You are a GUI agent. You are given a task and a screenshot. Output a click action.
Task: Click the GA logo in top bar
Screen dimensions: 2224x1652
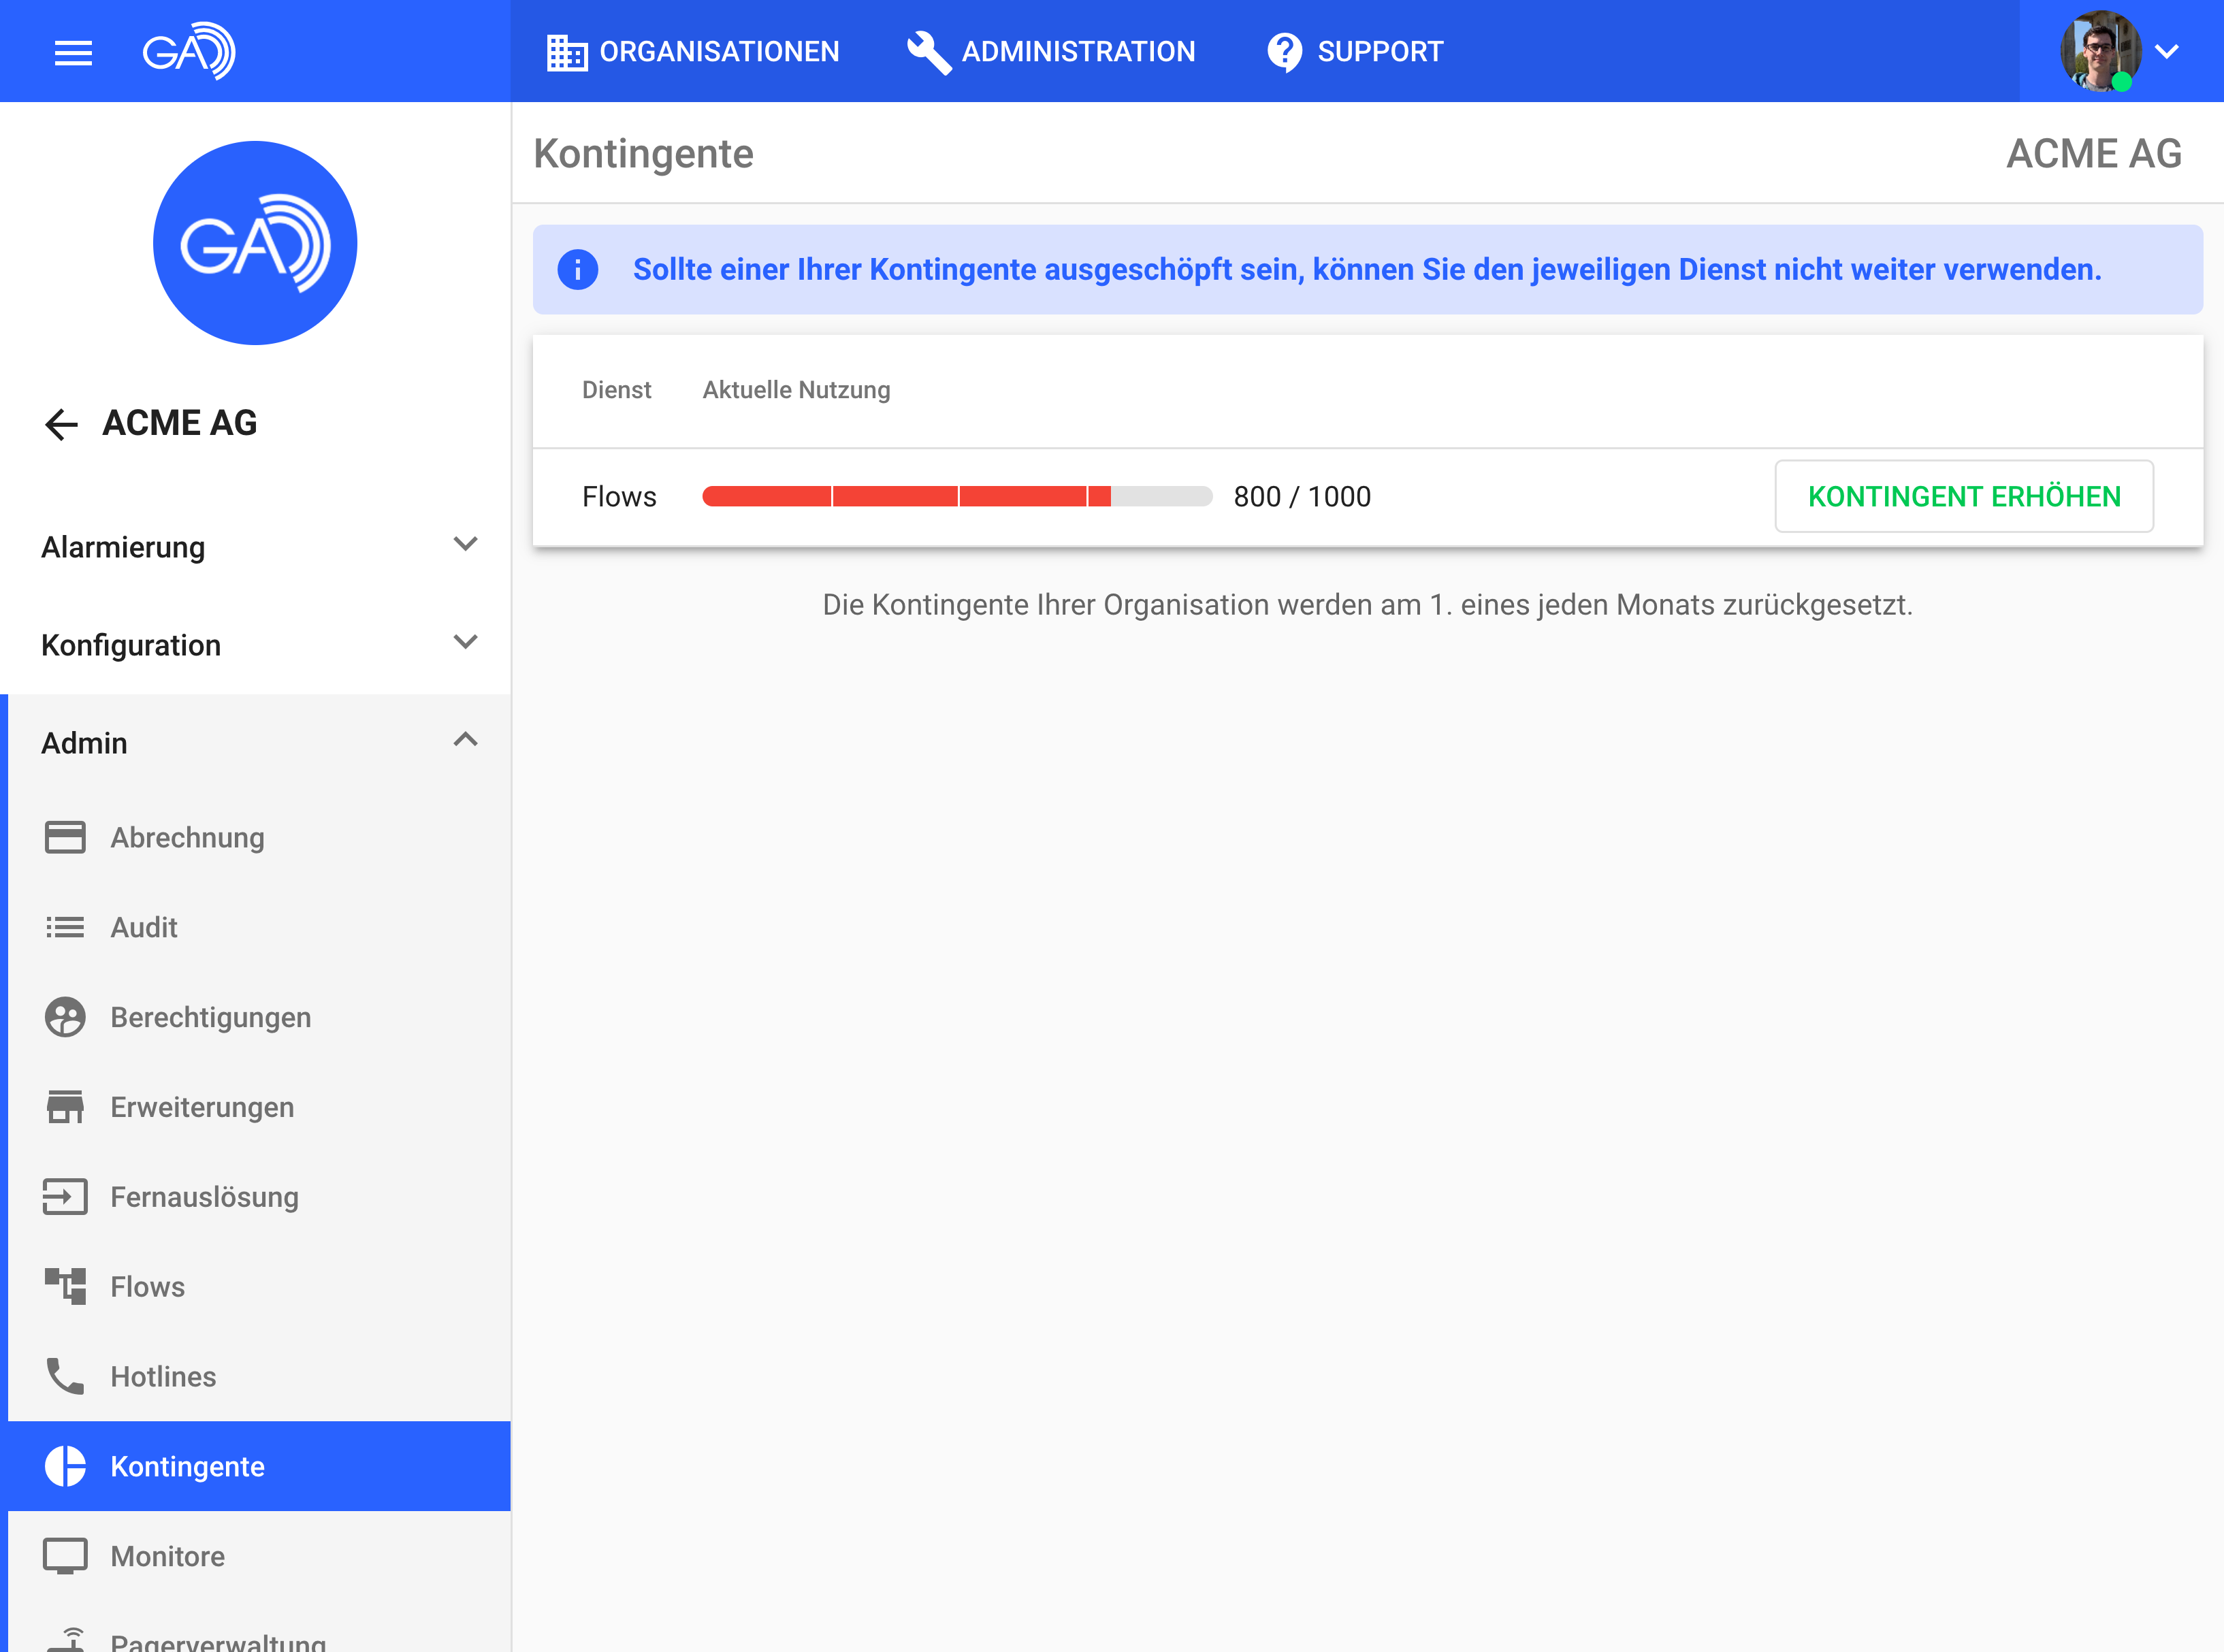(x=189, y=51)
